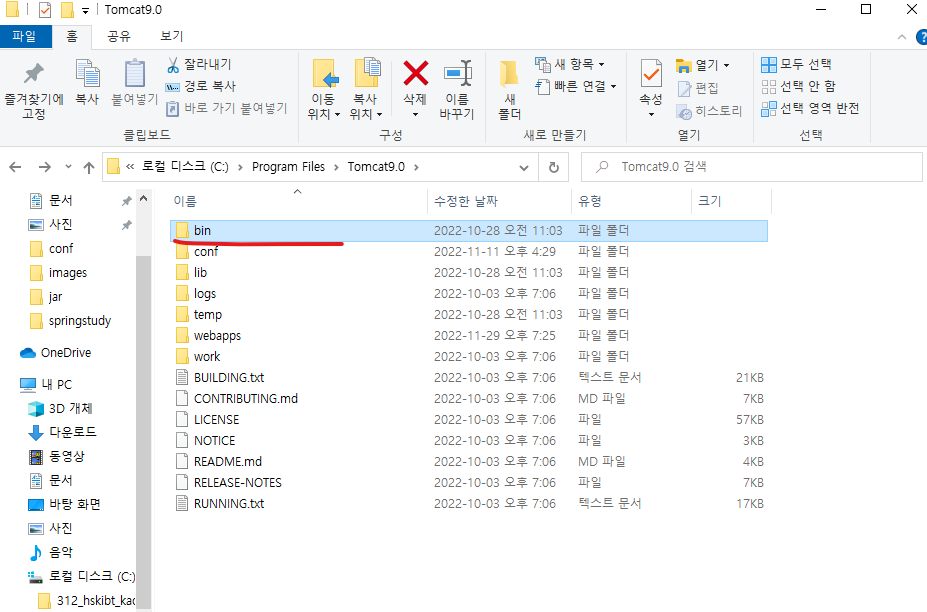Click the title bar New folder icon
Image resolution: width=927 pixels, height=612 pixels.
(x=67, y=10)
